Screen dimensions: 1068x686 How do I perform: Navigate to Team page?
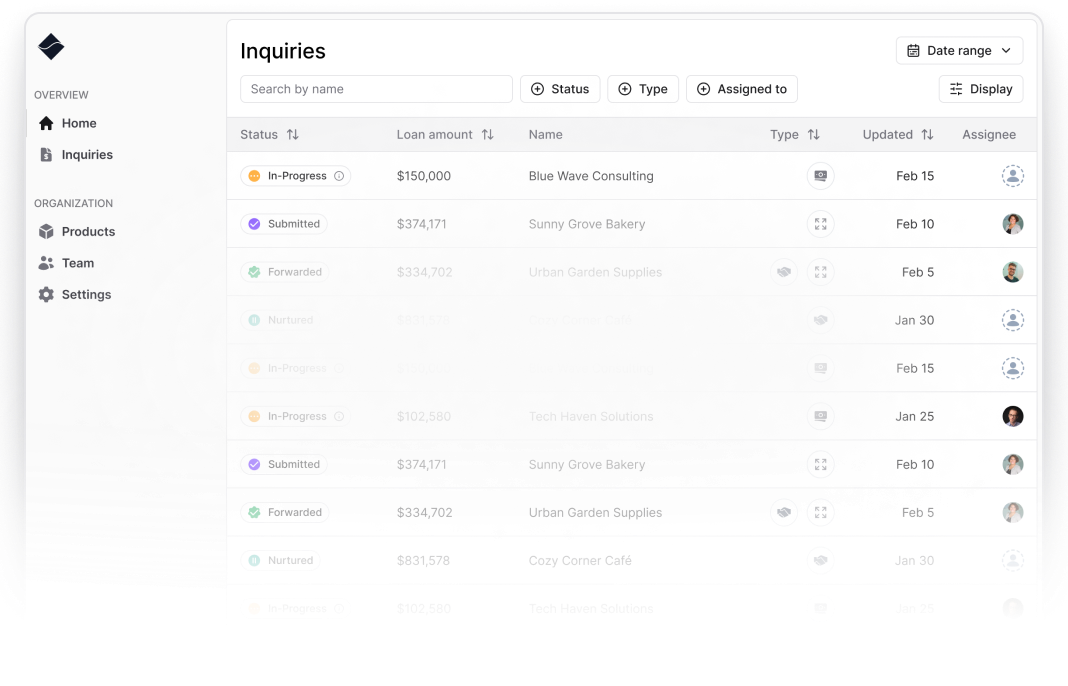[77, 263]
